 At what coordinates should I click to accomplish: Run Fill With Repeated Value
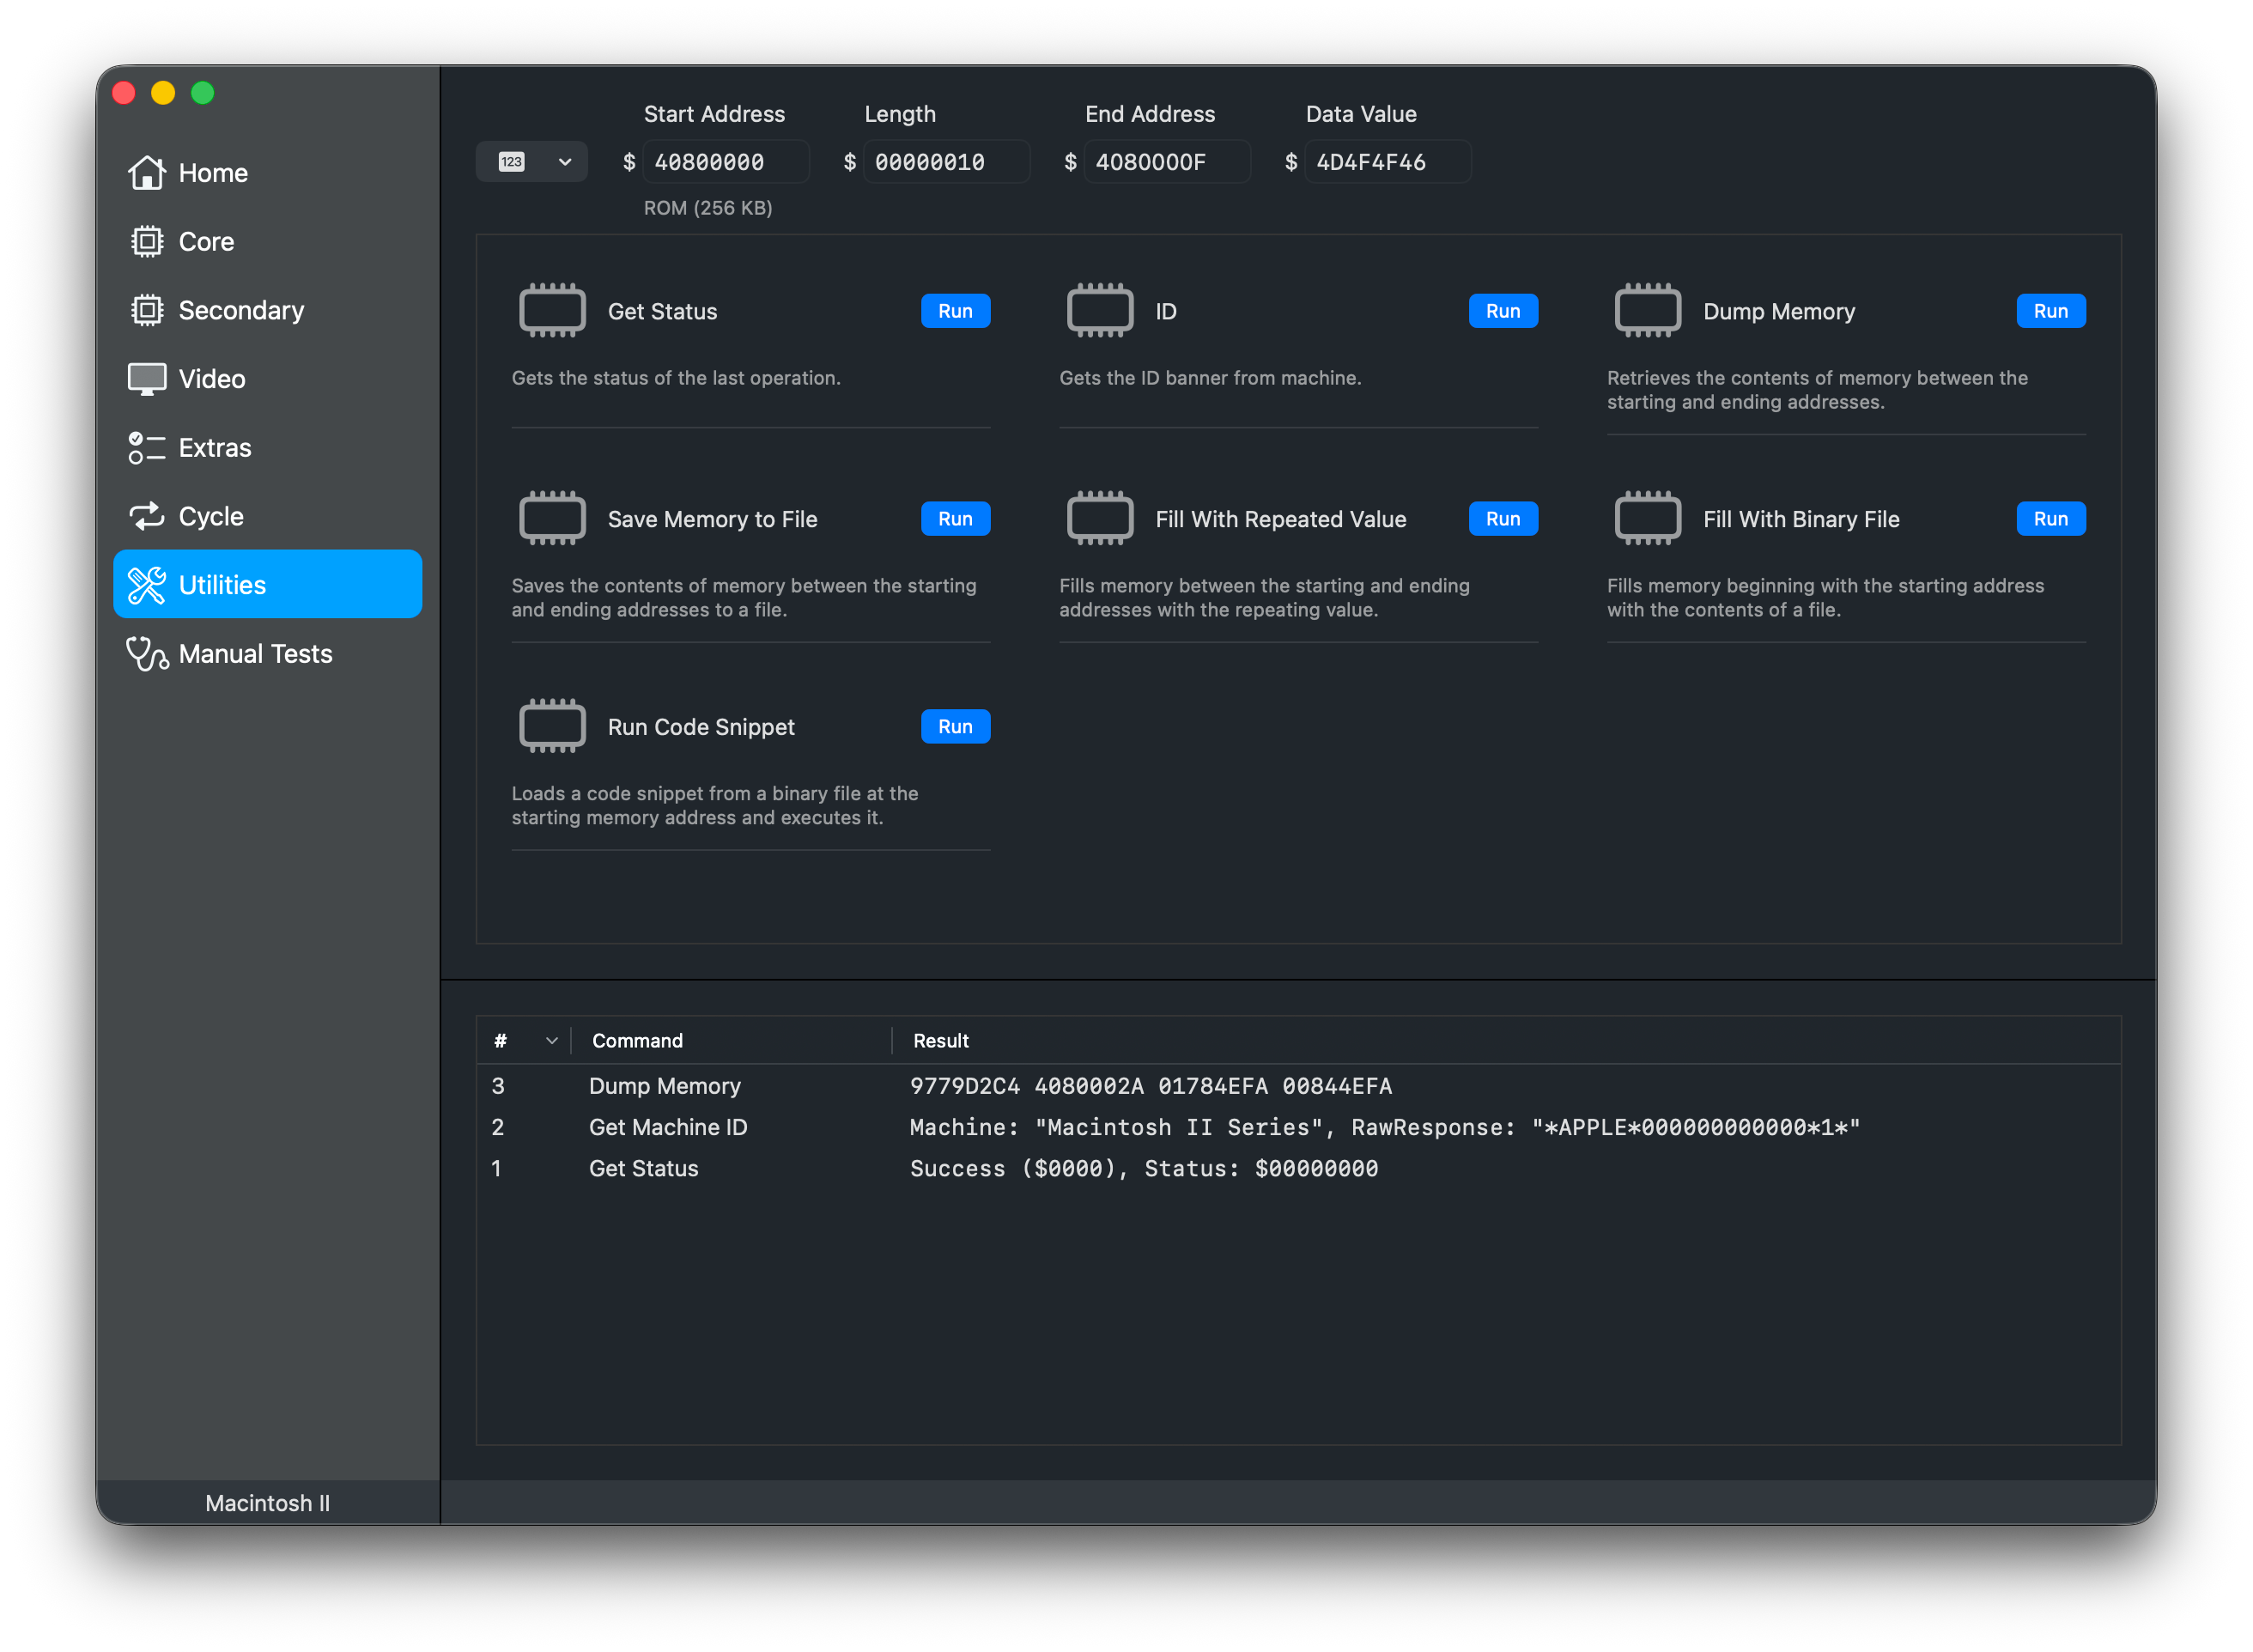[x=1502, y=519]
